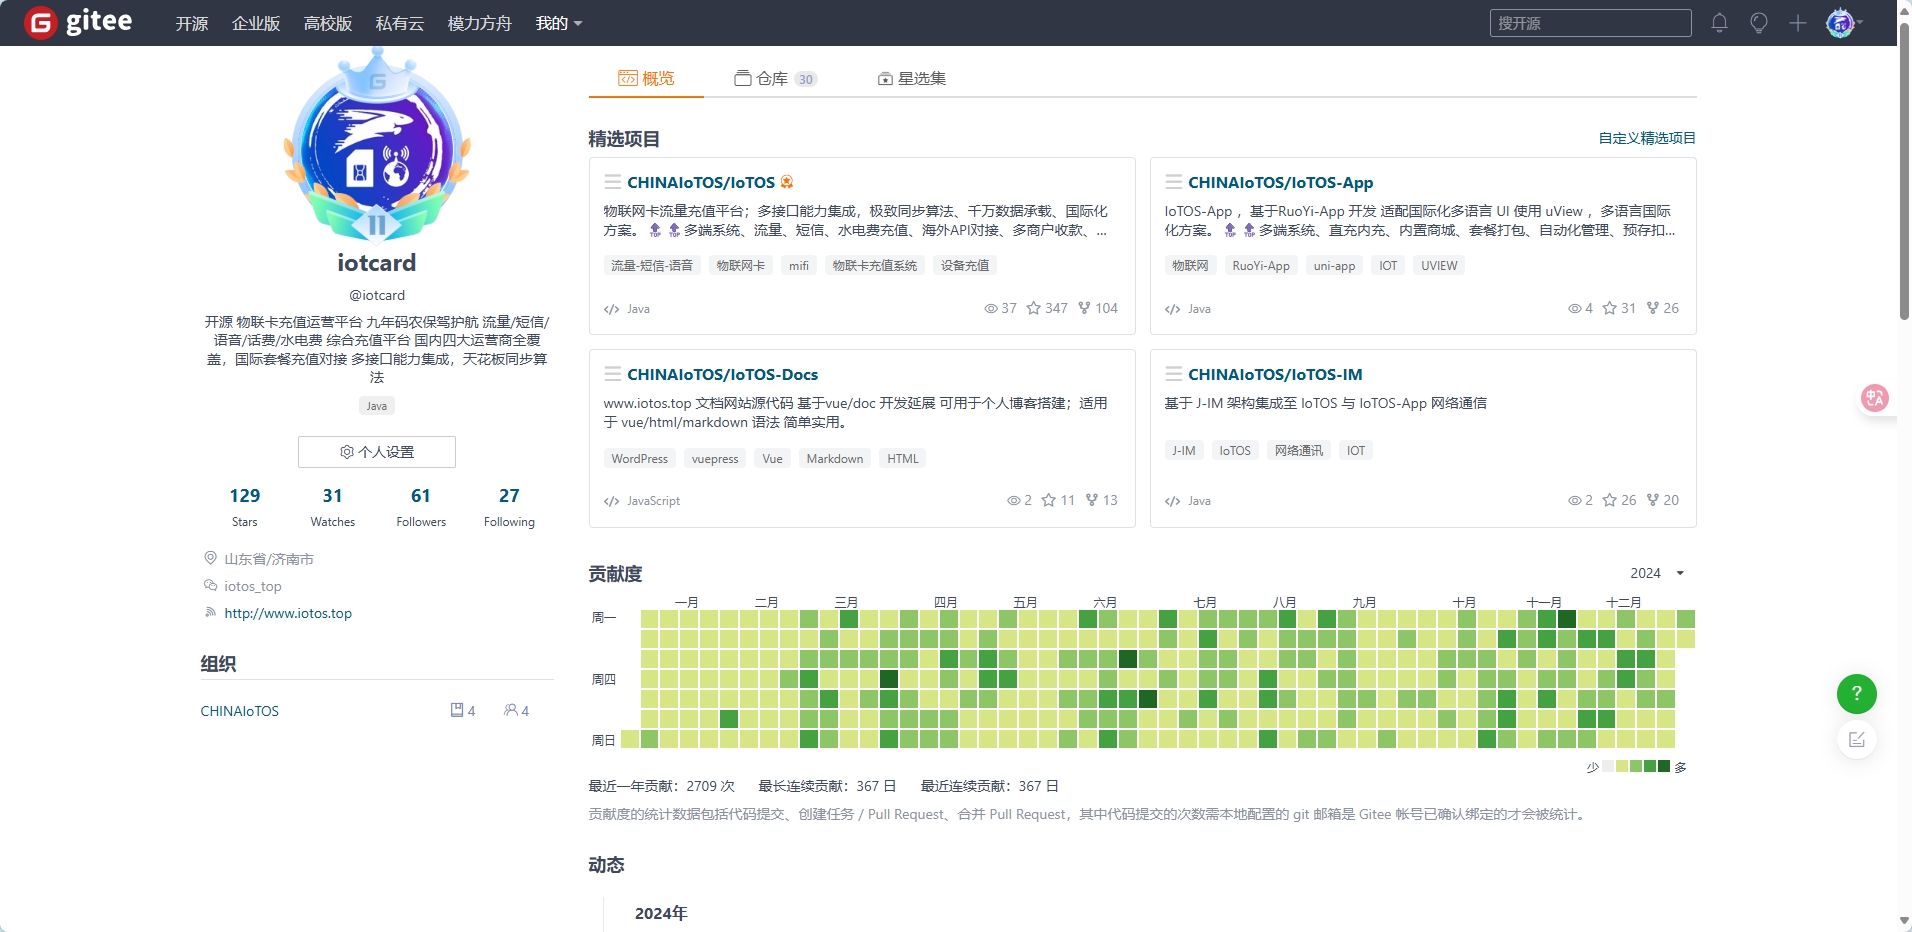Click the 个人设置 button

point(377,452)
